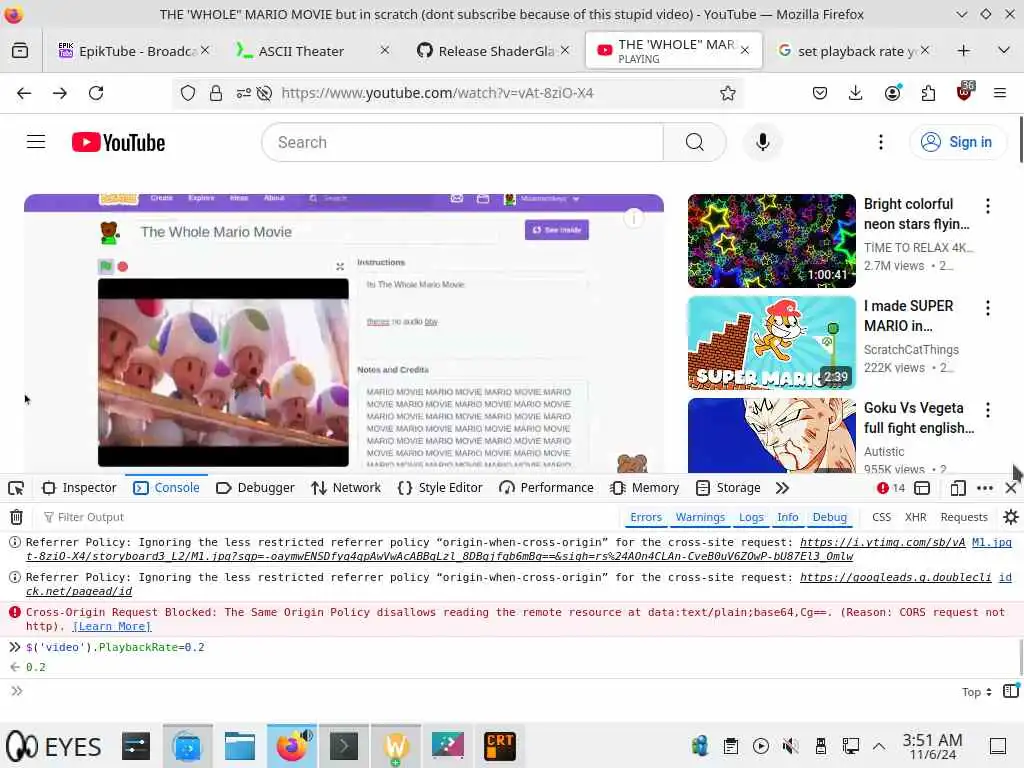This screenshot has height=768, width=1024.
Task: Search with voice microphone button
Action: [762, 142]
